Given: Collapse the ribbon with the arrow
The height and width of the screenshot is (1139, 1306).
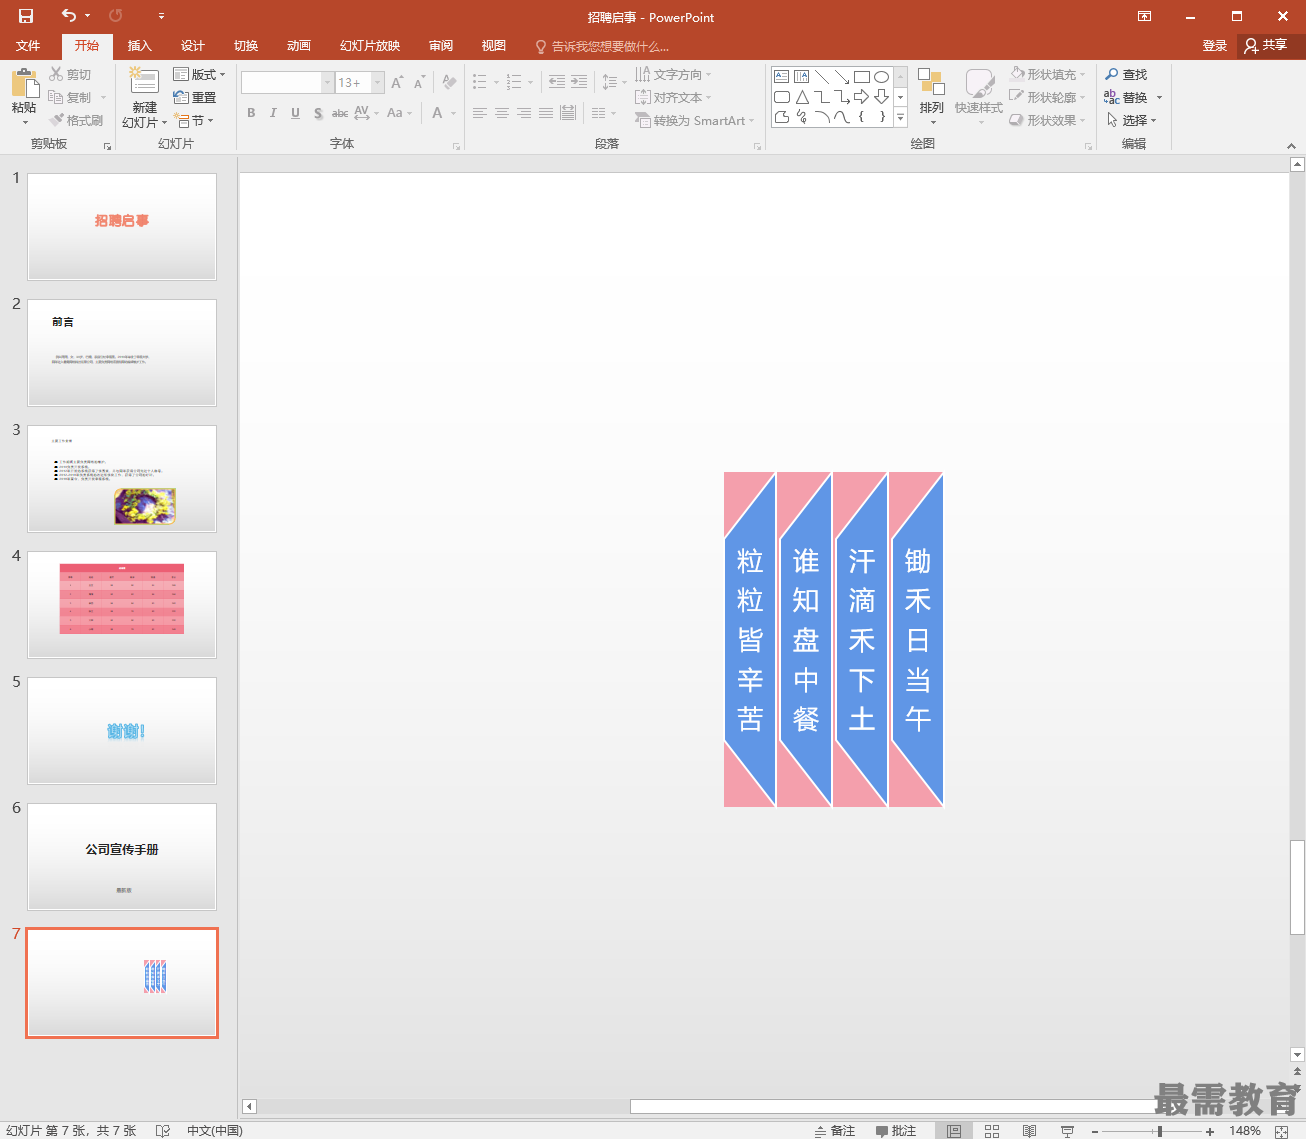Looking at the screenshot, I should click(1291, 145).
